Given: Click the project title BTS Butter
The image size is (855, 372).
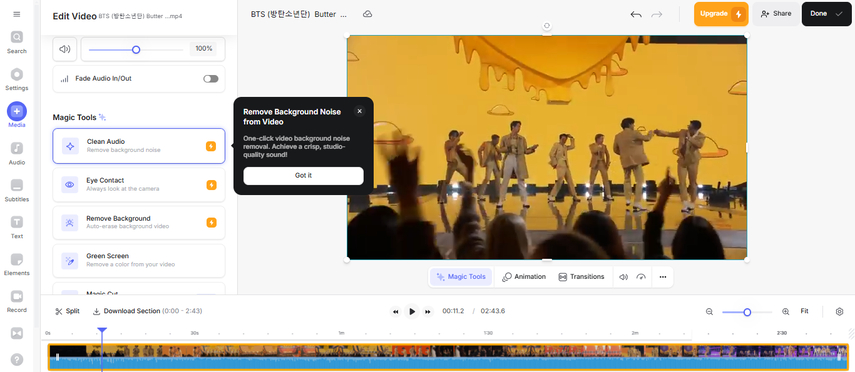Looking at the screenshot, I should pyautogui.click(x=298, y=14).
